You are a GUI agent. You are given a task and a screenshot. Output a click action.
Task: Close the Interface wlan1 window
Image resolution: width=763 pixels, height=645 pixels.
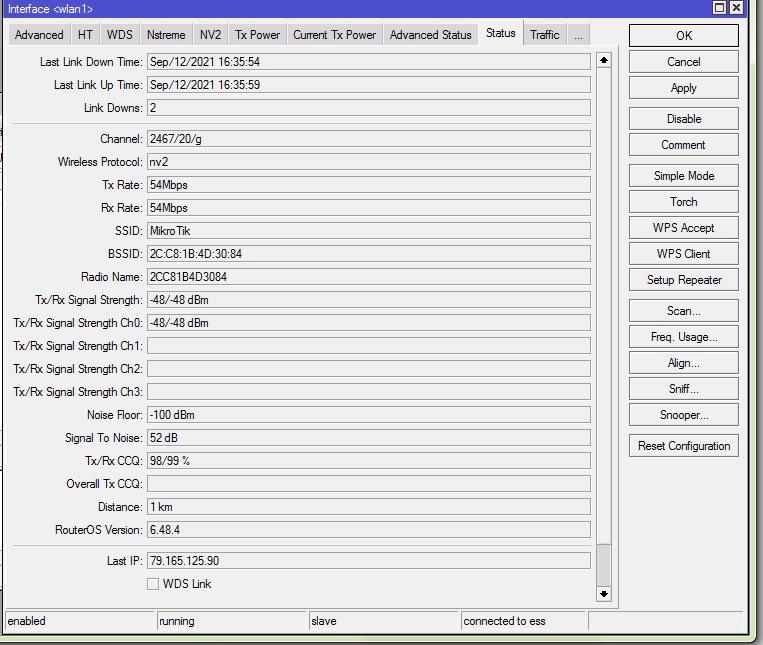[737, 7]
